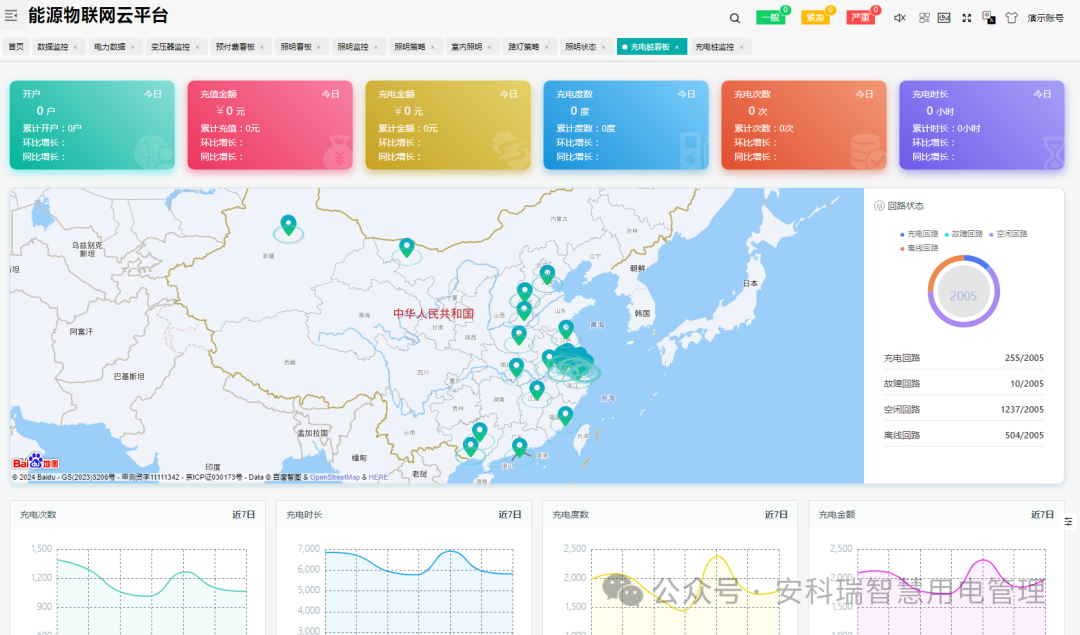Switch language using the translate icon
The width and height of the screenshot is (1080, 635).
point(987,17)
